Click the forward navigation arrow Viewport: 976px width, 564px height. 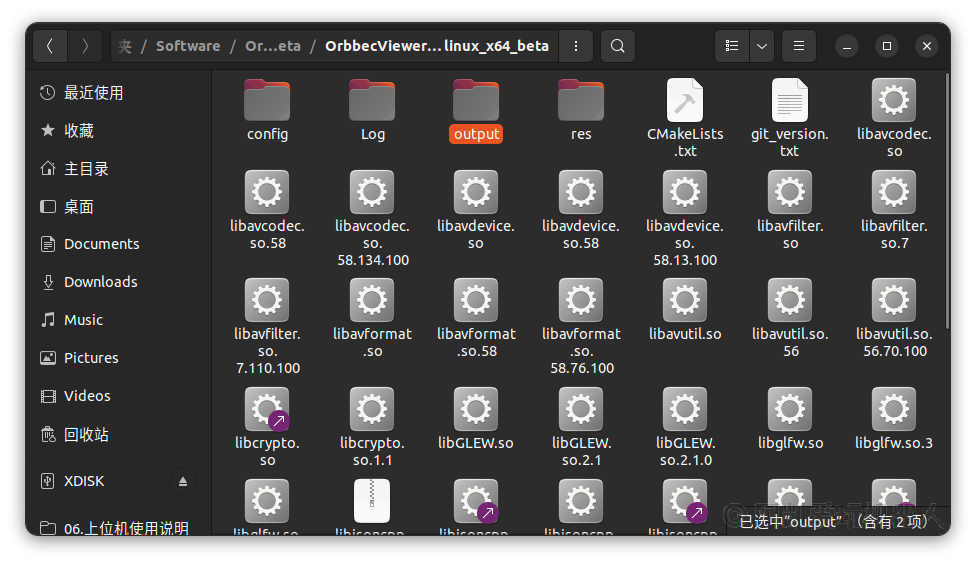click(86, 46)
